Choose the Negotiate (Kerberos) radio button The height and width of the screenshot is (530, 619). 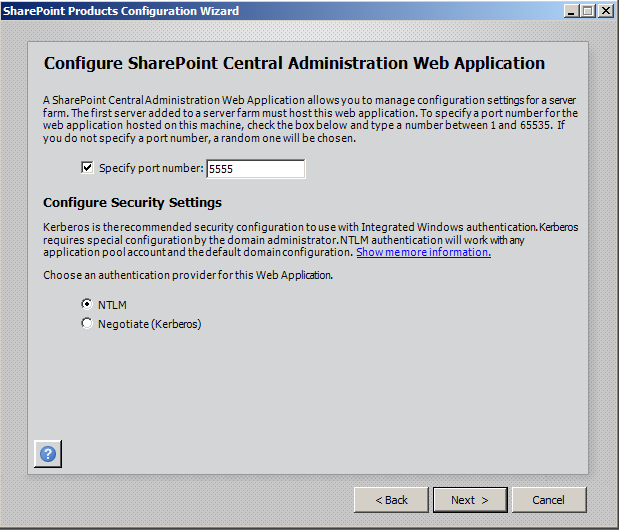tap(87, 323)
